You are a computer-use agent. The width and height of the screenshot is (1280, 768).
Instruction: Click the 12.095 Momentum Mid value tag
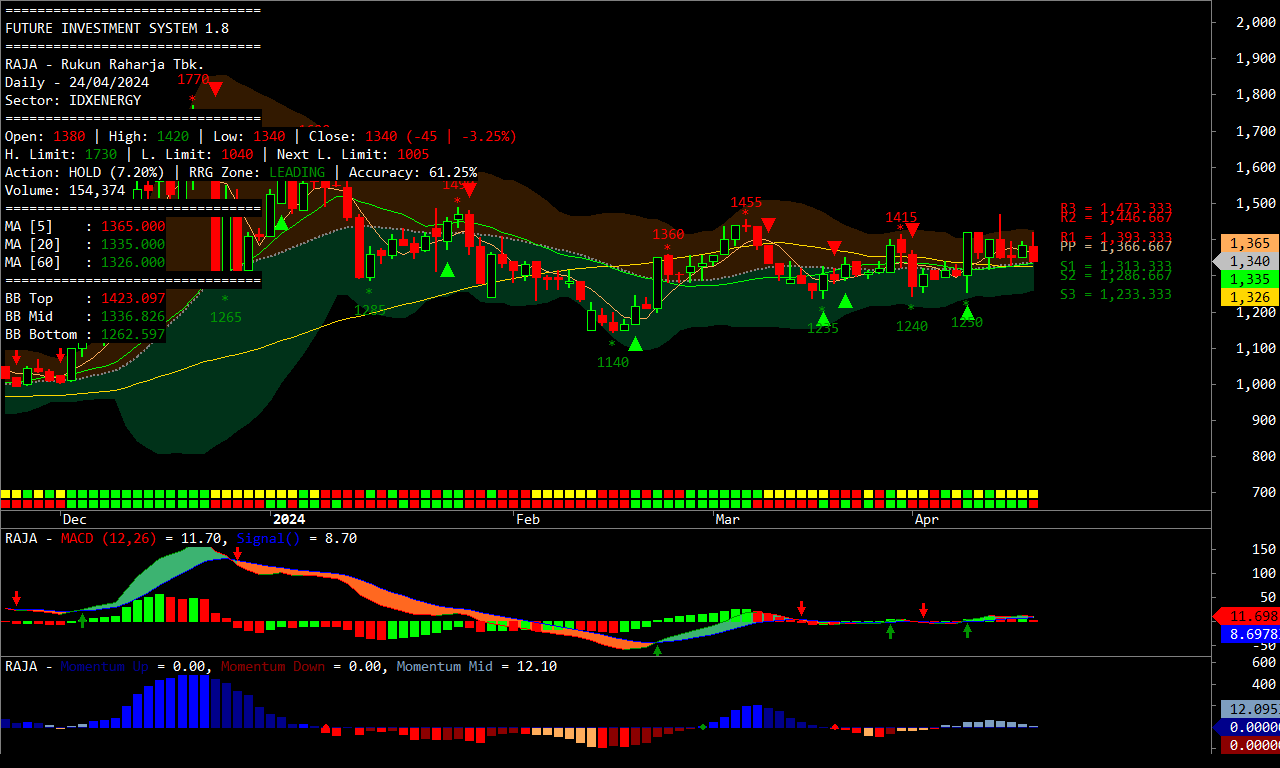1249,709
